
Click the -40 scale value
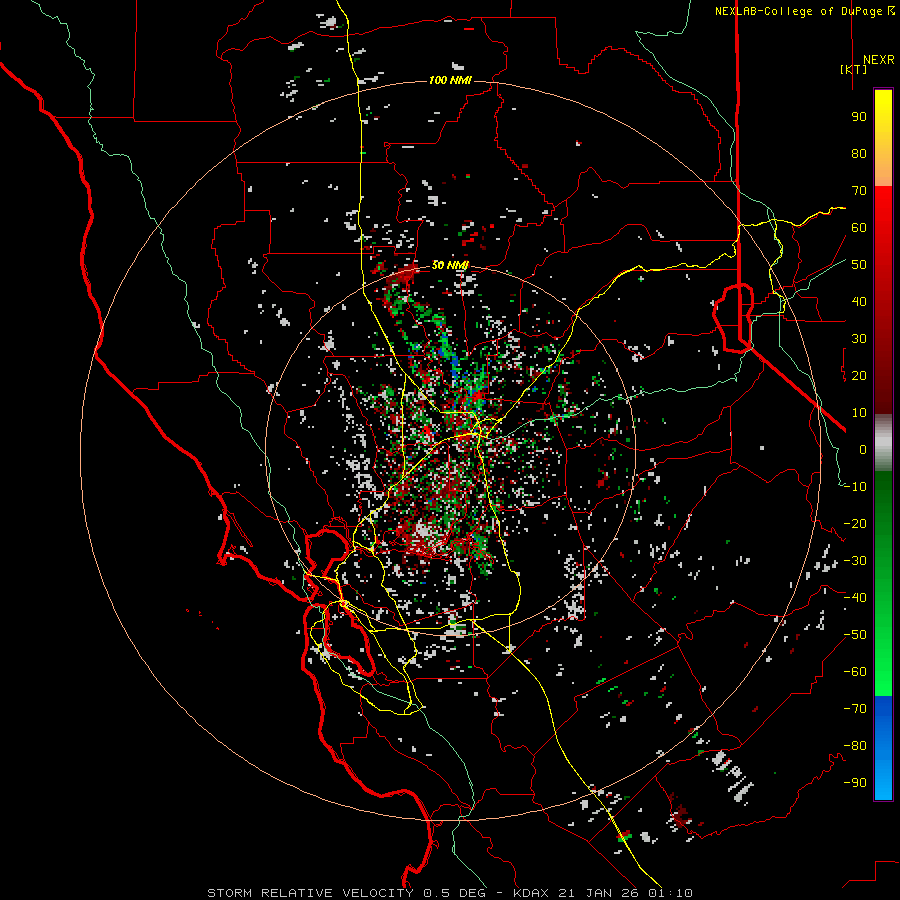coord(855,598)
